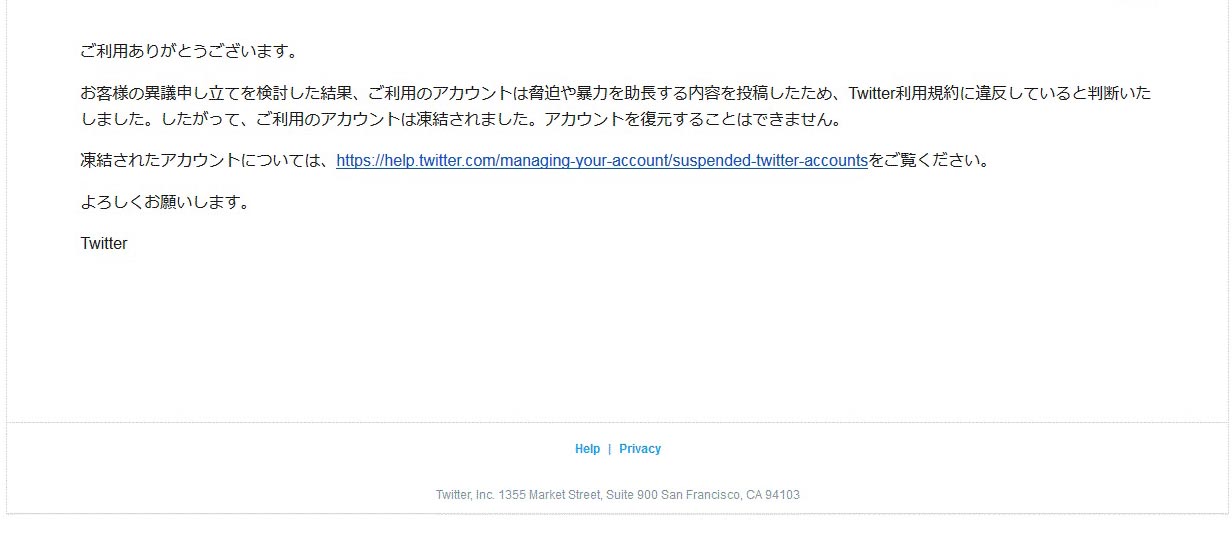1232x534 pixels.
Task: Click the sentence アカウントを復元することはできません。
Action: [x=695, y=119]
